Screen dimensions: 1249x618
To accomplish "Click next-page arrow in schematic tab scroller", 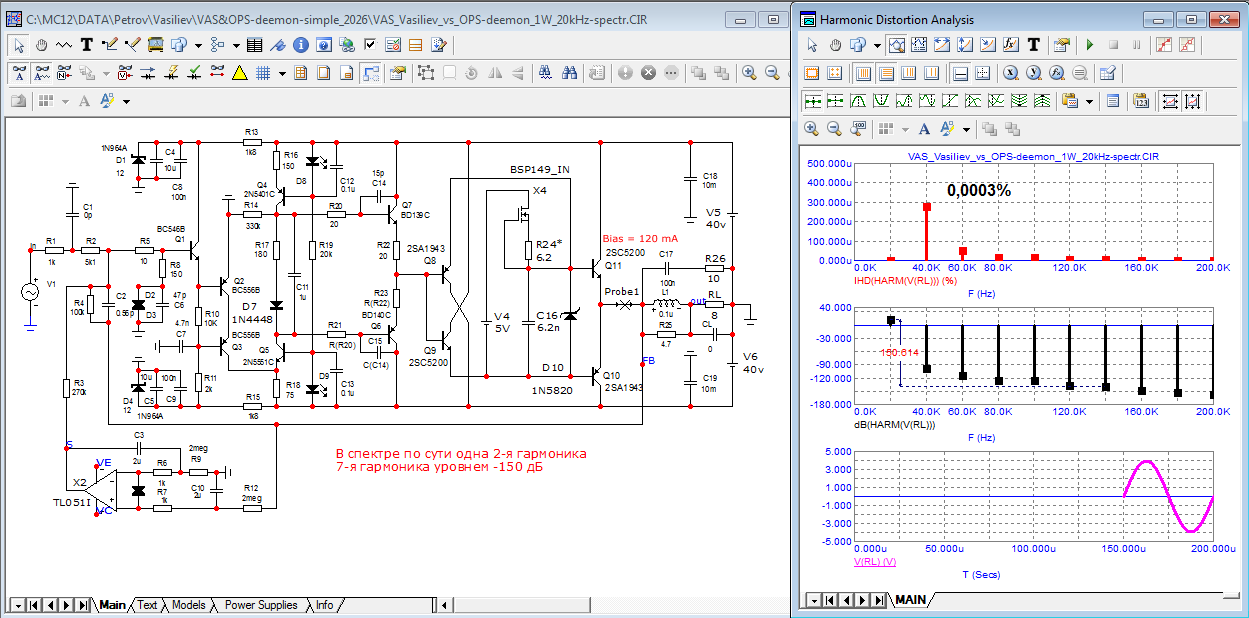I will click(x=67, y=605).
